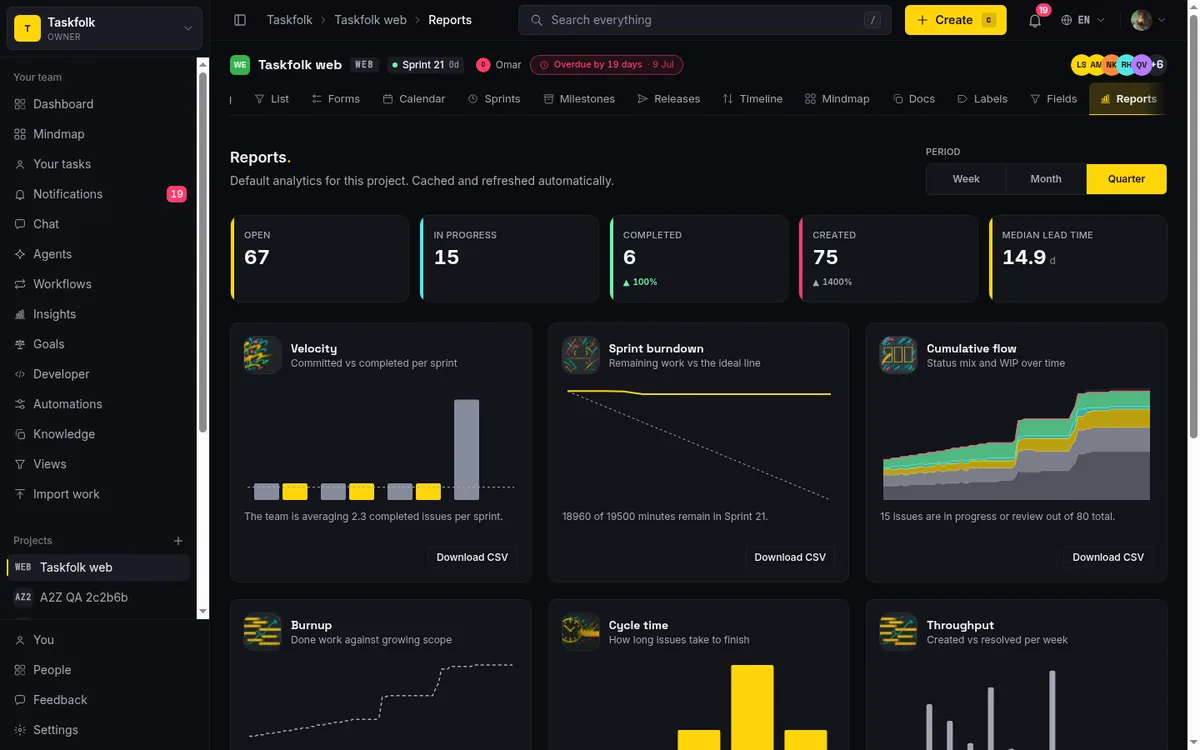Click the Mindmap sidebar icon
Screen dimensions: 1200x750
click(x=20, y=134)
